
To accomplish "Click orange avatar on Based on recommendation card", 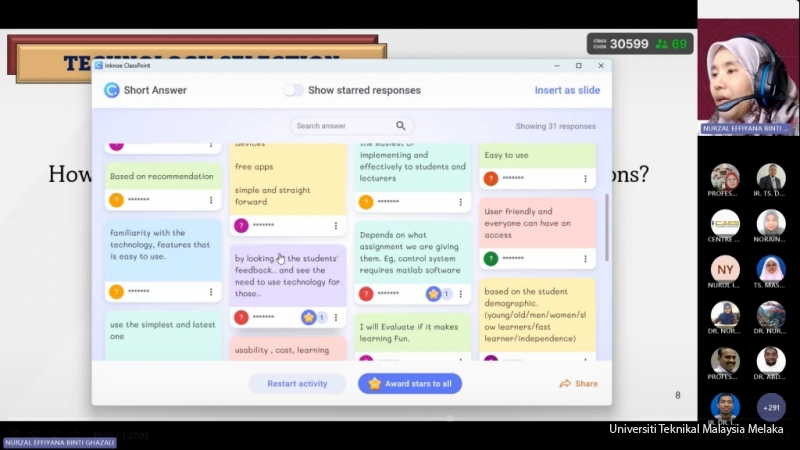I will 116,200.
